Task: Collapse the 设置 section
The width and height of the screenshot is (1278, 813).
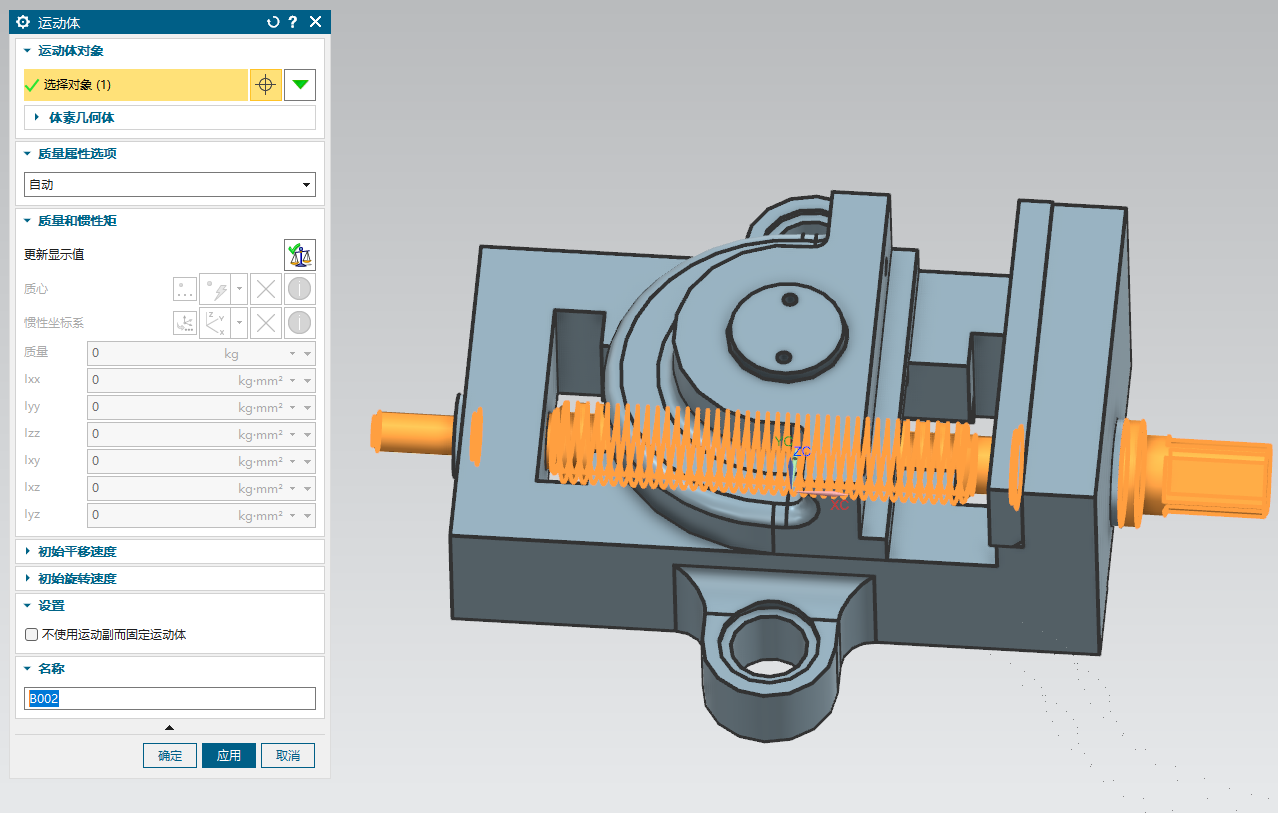Action: point(50,606)
